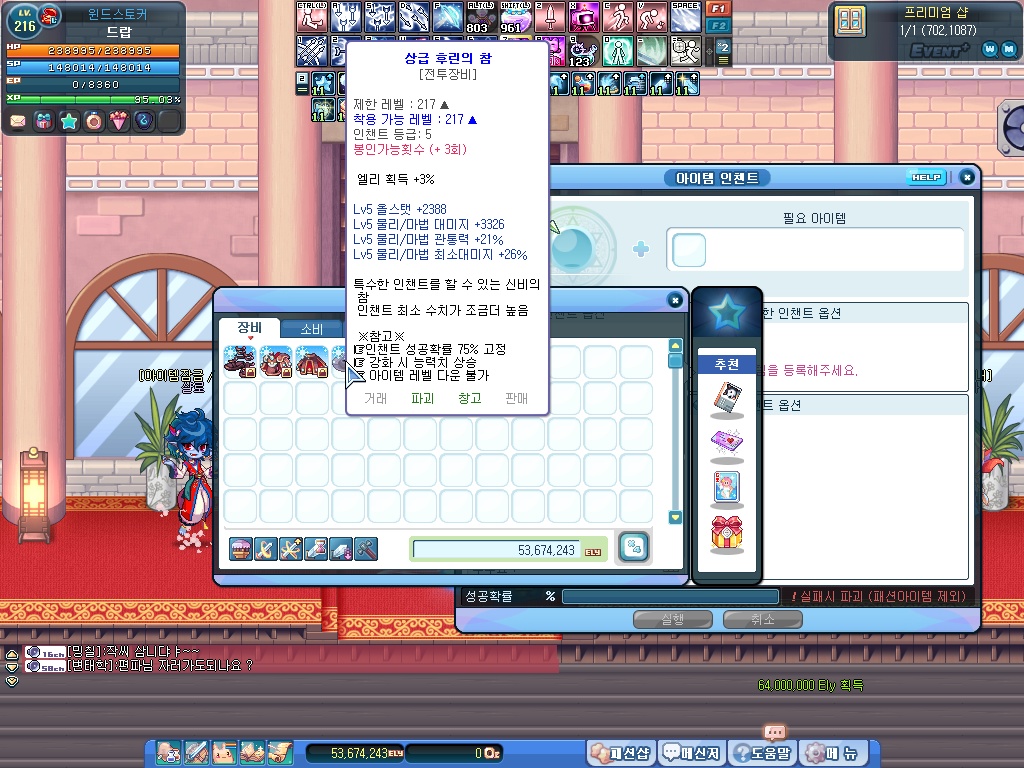Click the required item slot in the enchant window
Image resolution: width=1024 pixels, height=768 pixels.
click(x=689, y=250)
